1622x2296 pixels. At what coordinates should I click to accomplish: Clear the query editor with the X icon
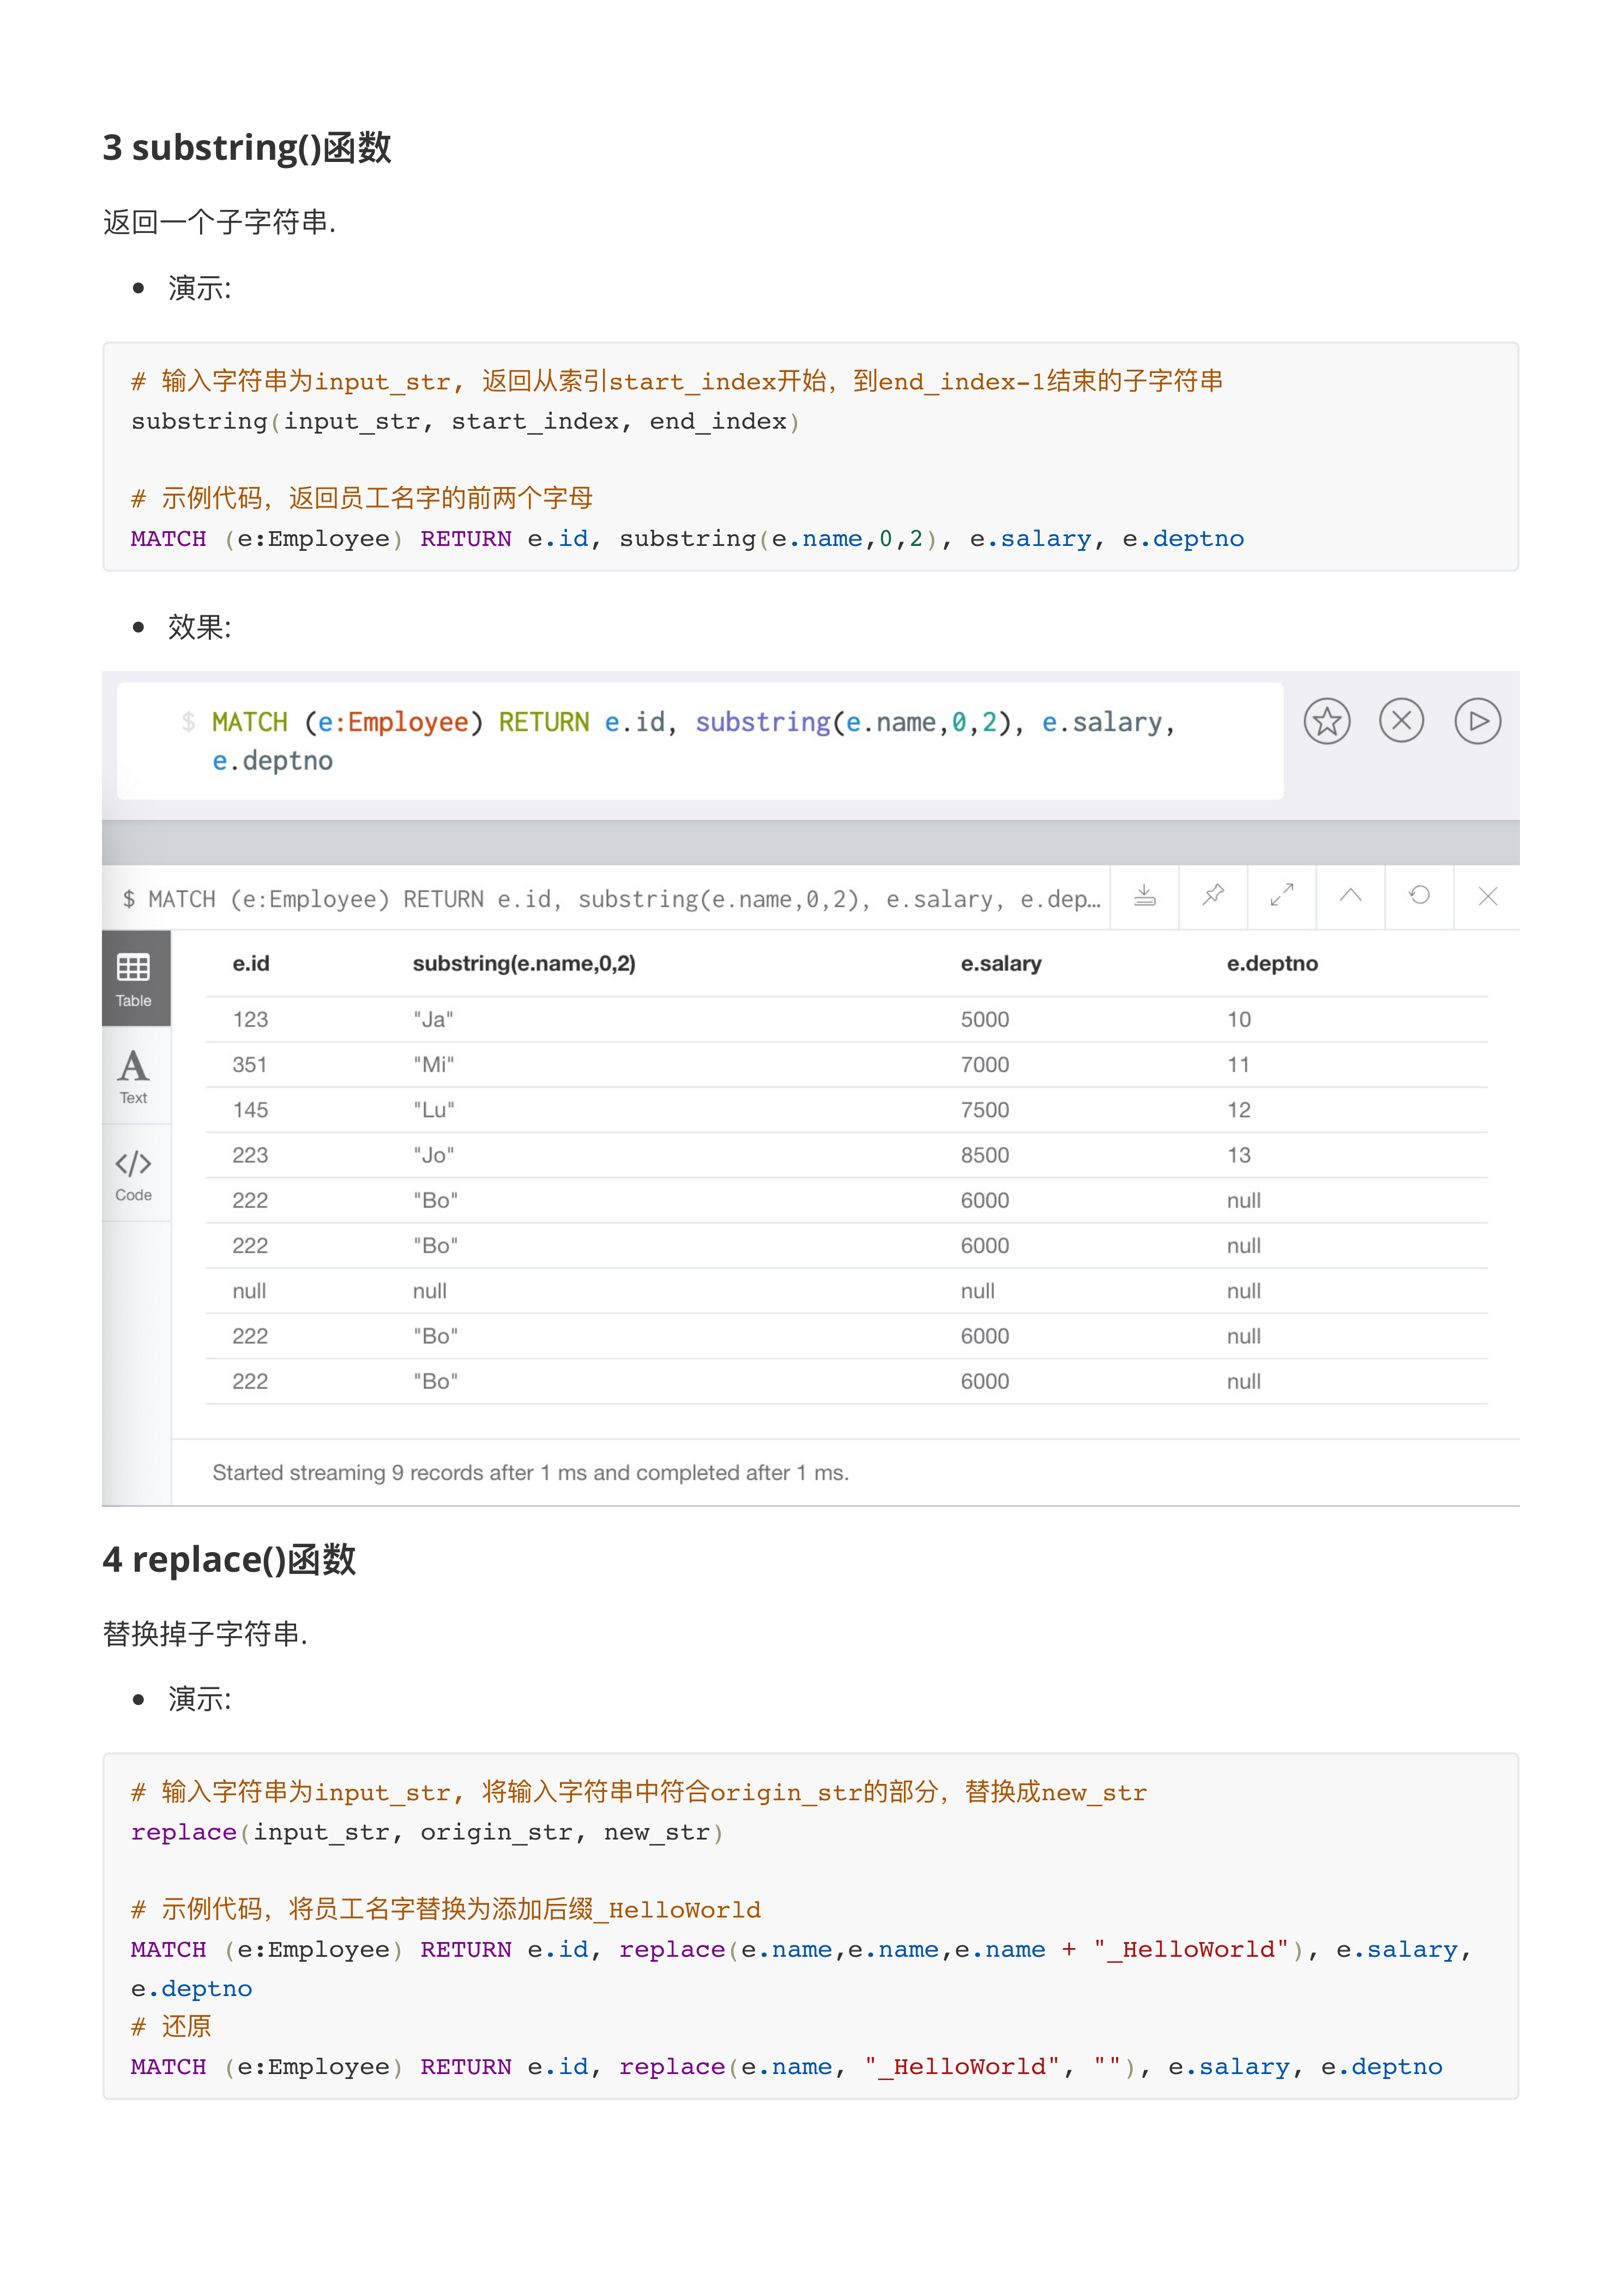1402,720
